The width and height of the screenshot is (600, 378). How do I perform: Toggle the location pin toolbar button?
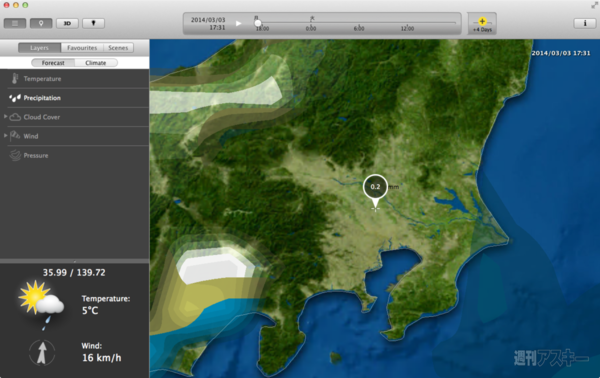click(41, 23)
